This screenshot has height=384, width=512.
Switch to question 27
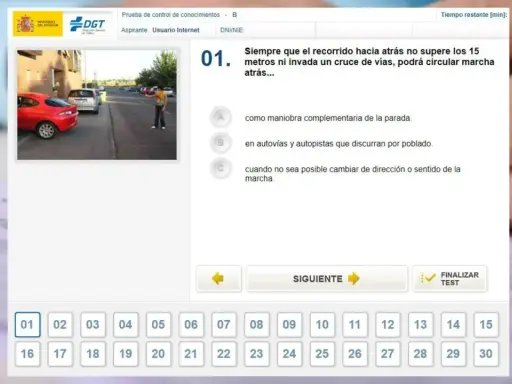(388, 354)
